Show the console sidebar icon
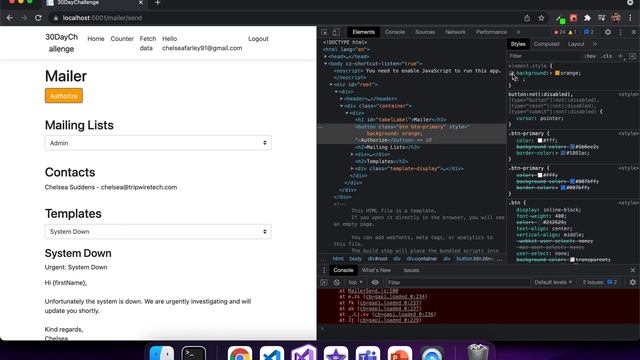The image size is (640, 360). click(x=324, y=282)
